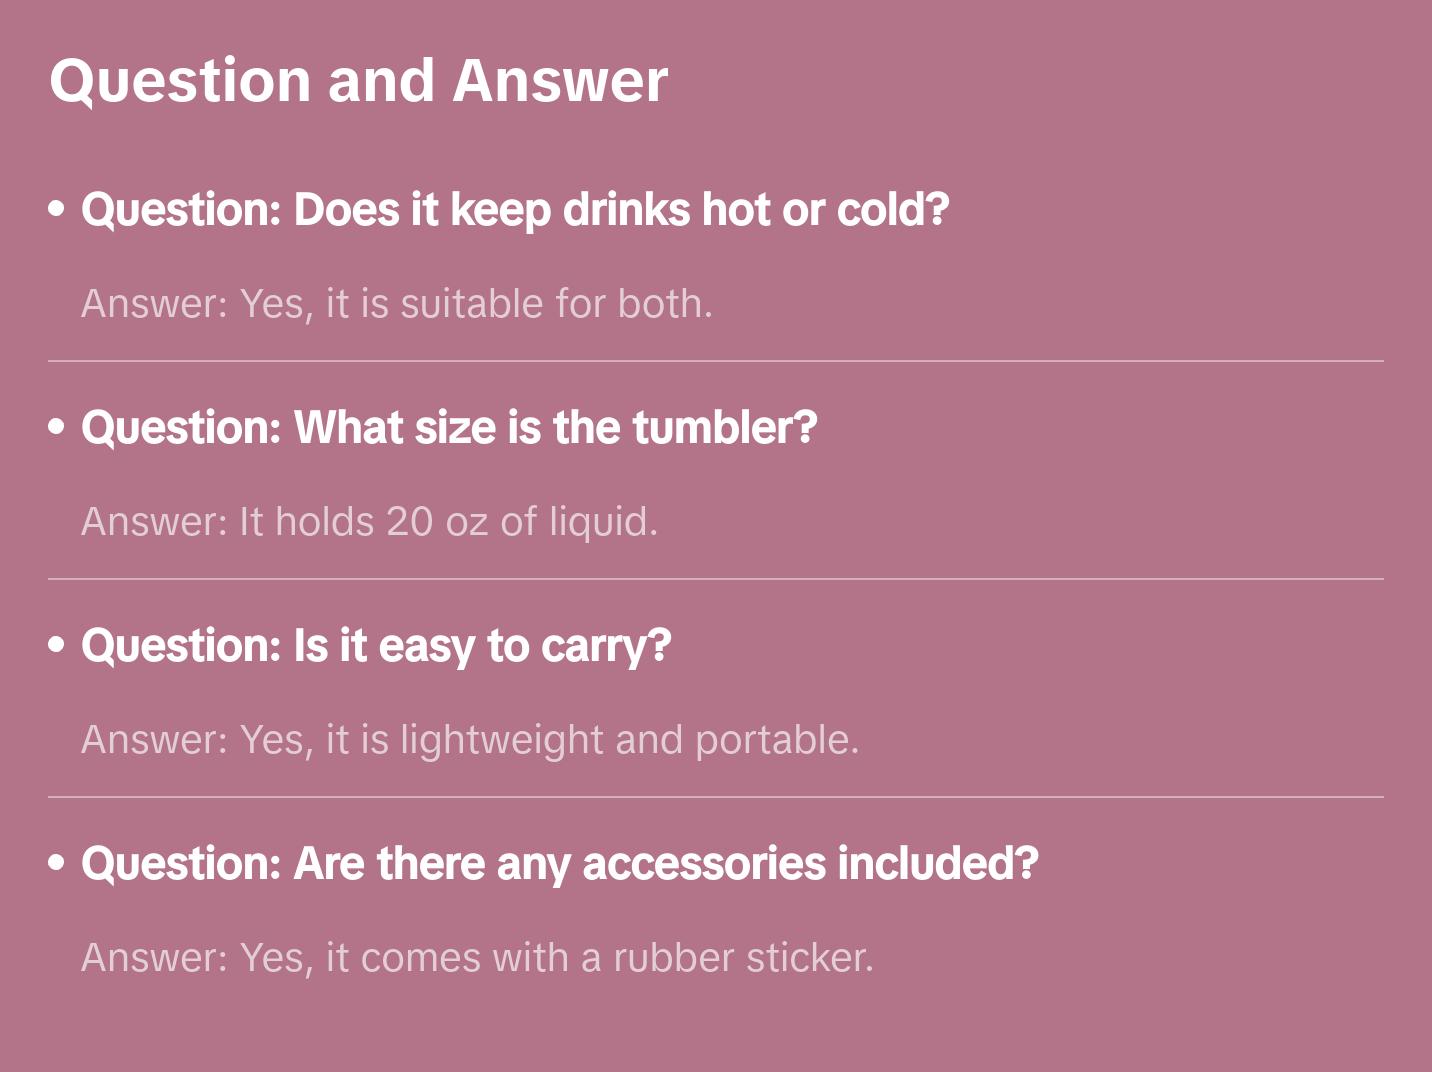
Task: Click the answer 'It holds 20 oz of liquid.'
Action: tap(369, 522)
